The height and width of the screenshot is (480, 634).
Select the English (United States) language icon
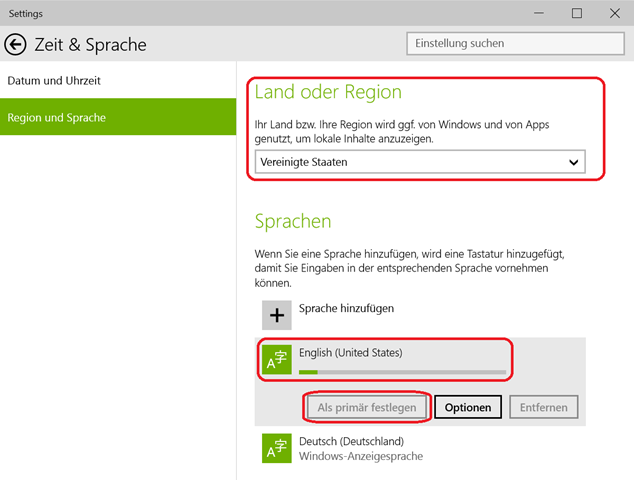277,359
